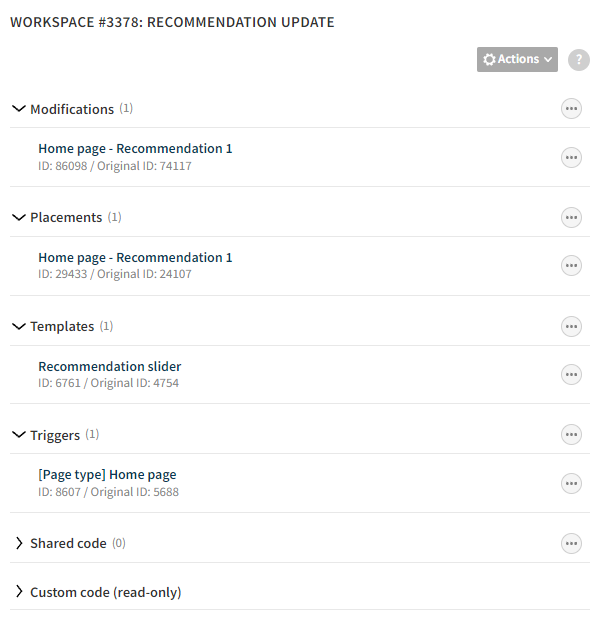Screen dimensions: 600x620
Task: Open more options for Templates section
Action: click(x=571, y=326)
